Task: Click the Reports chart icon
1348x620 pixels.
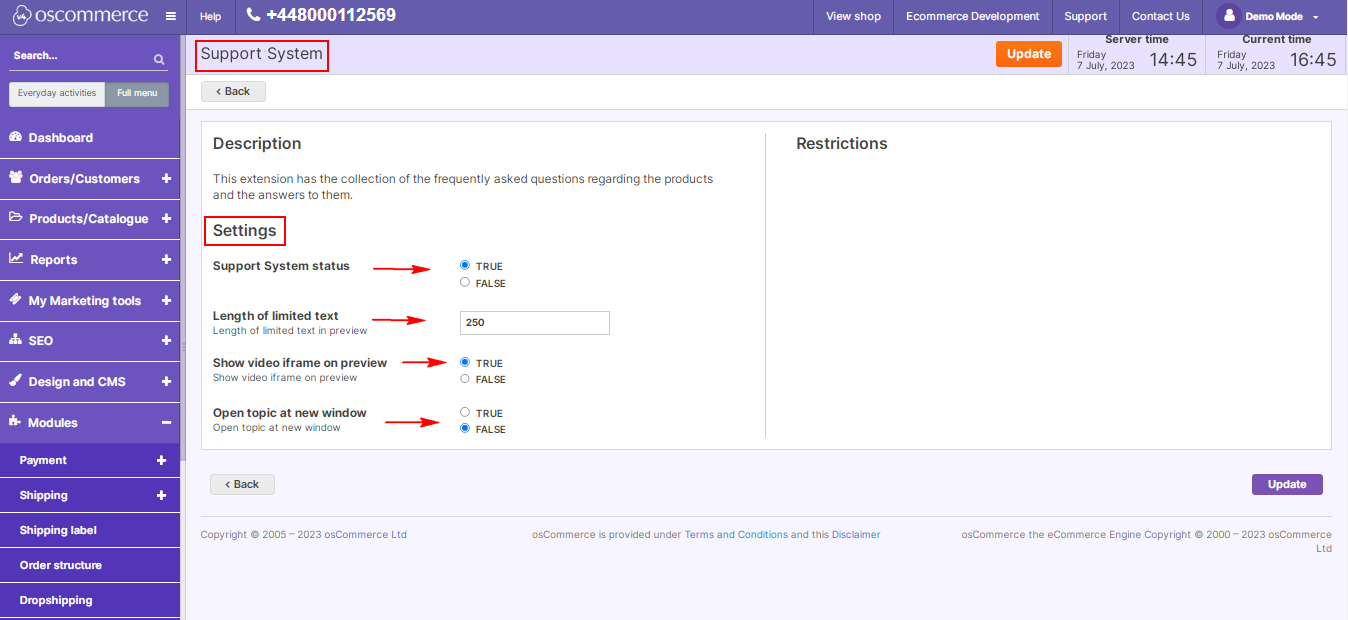Action: pyautogui.click(x=16, y=259)
